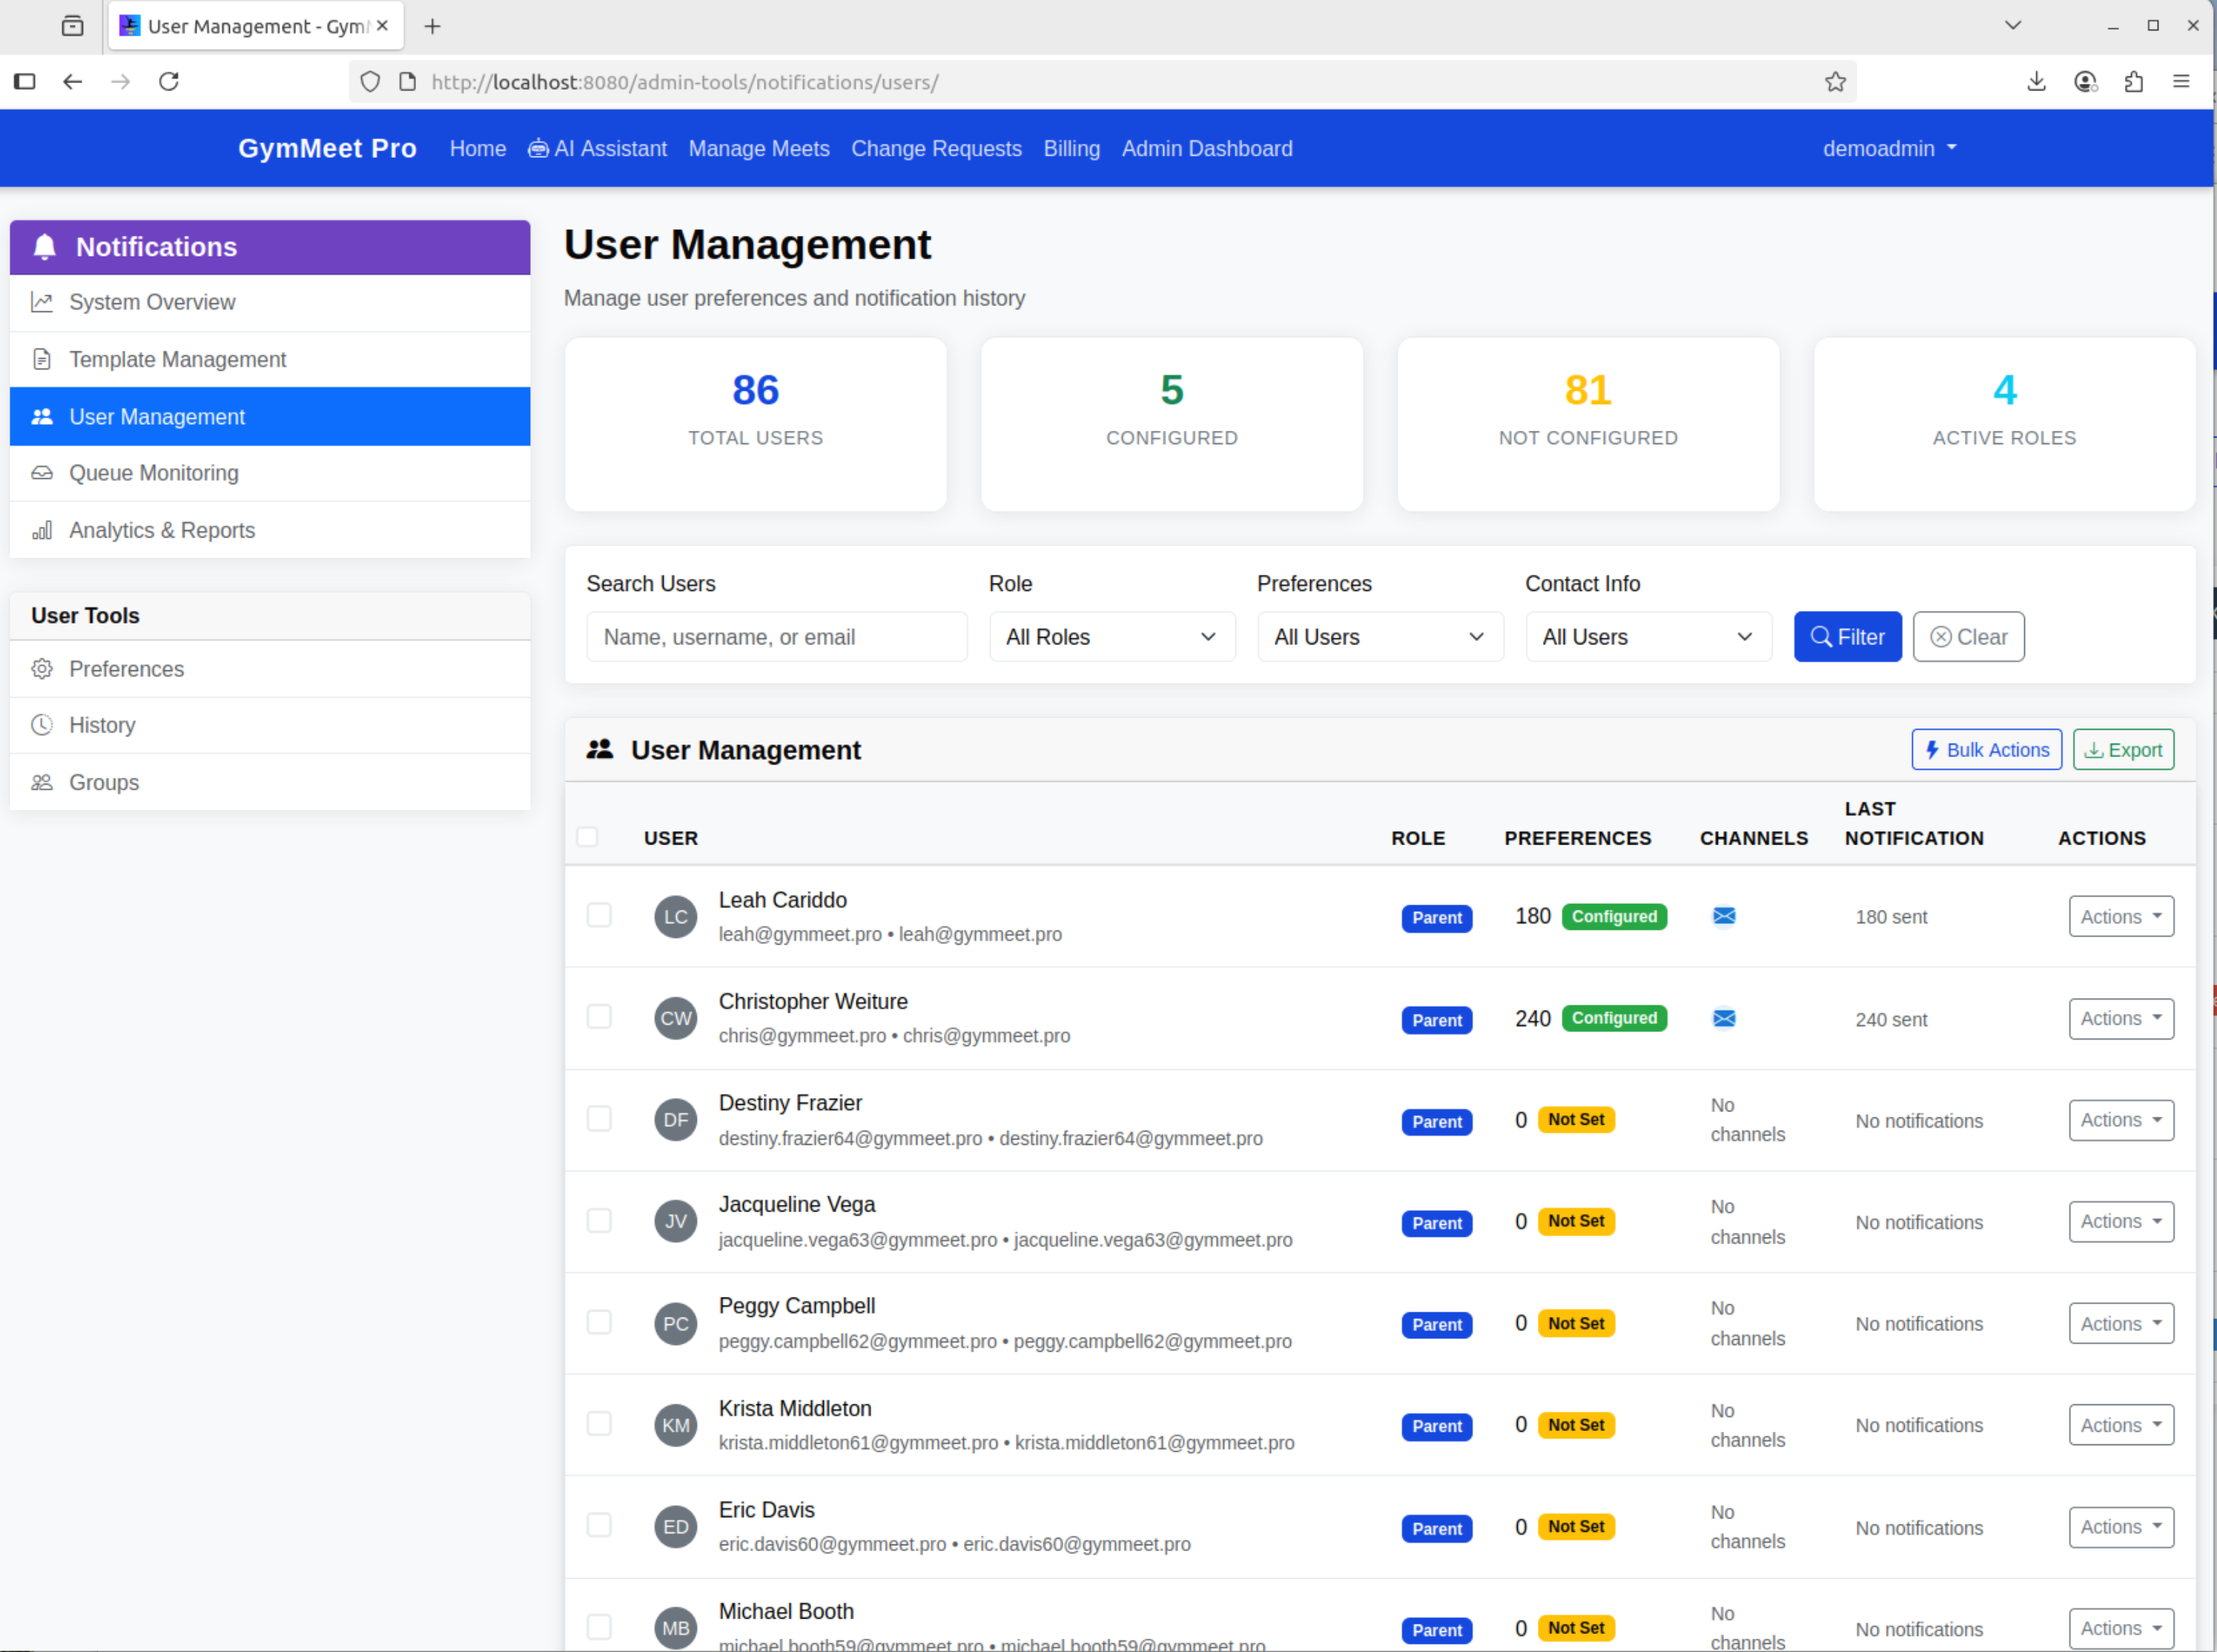This screenshot has width=2217, height=1652.
Task: Open the Contact Info All Users dropdown
Action: (1648, 637)
